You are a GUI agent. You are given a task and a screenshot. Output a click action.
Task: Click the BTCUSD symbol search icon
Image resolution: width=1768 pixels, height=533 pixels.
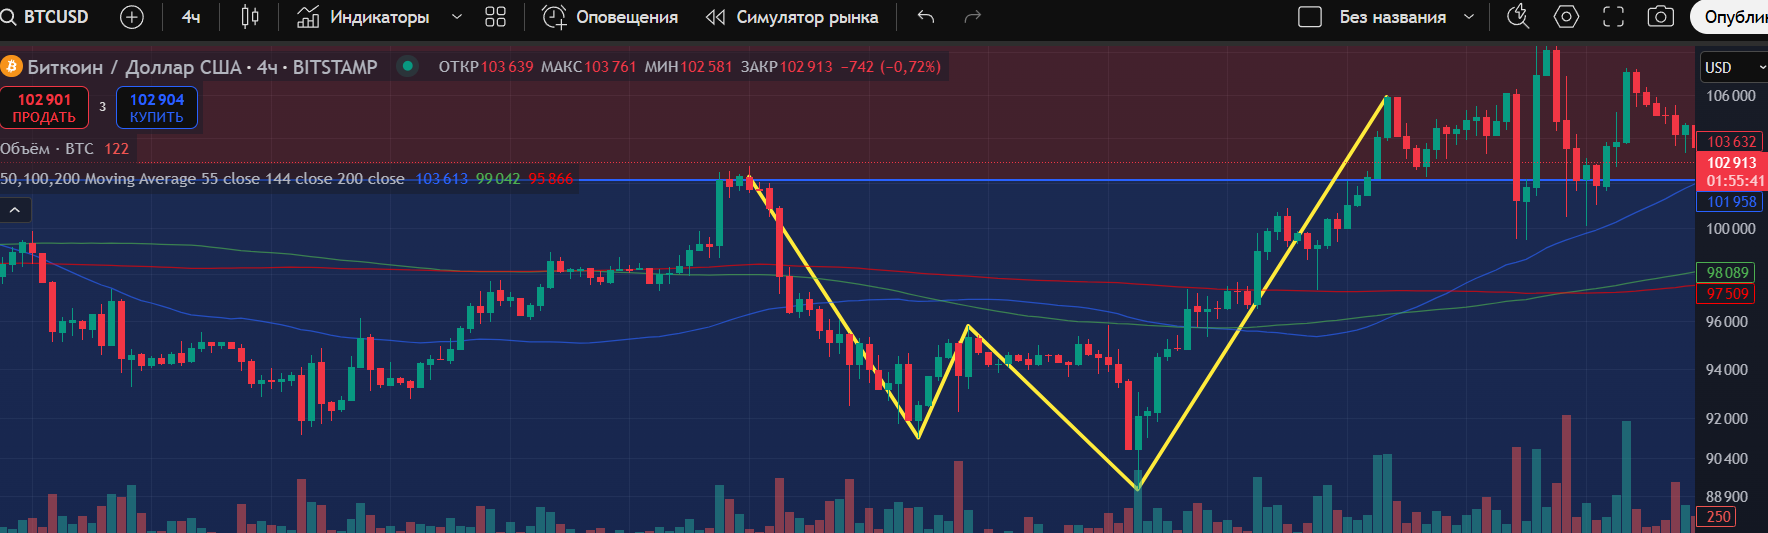(x=8, y=17)
